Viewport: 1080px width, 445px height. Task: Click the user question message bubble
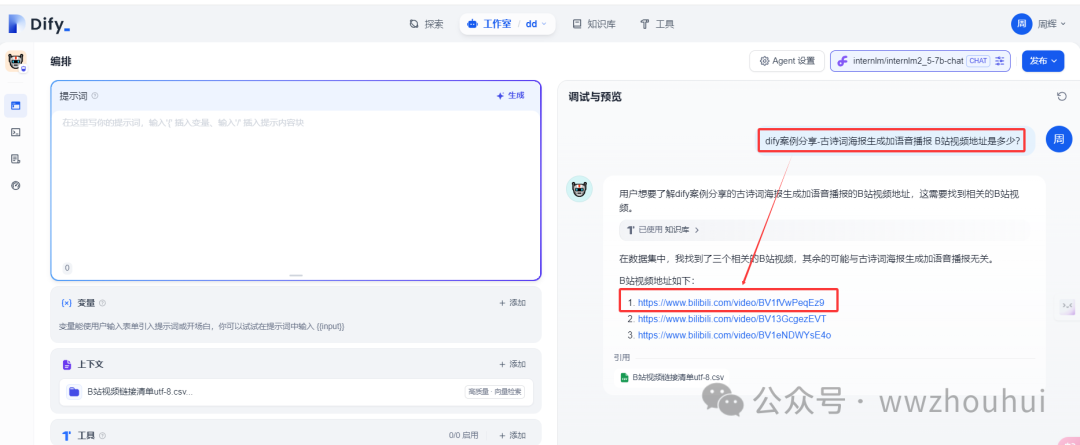coord(892,142)
